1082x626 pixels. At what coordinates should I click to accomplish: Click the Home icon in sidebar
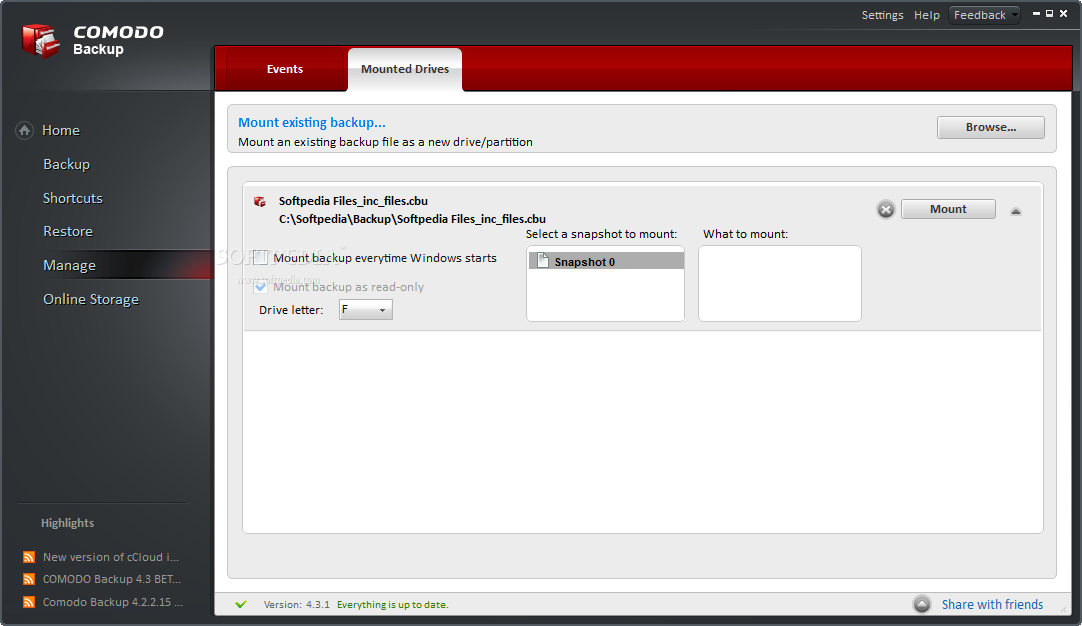point(24,130)
